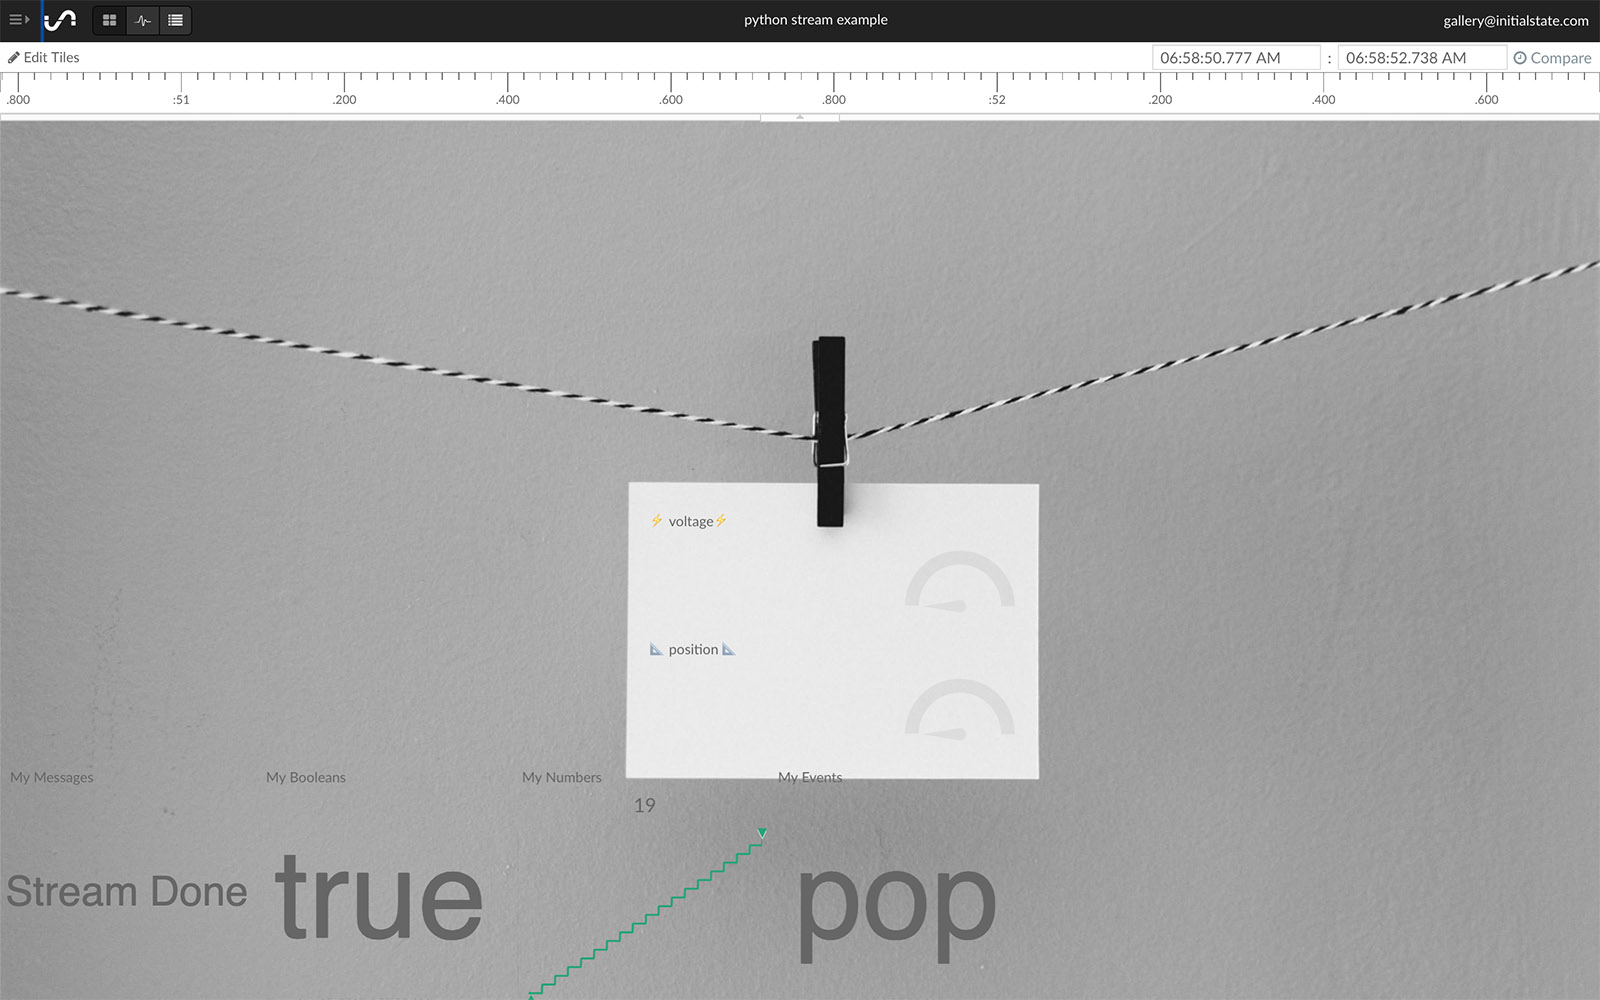1600x1000 pixels.
Task: Click the start time field 06:58:50.777 AM
Action: (x=1235, y=58)
